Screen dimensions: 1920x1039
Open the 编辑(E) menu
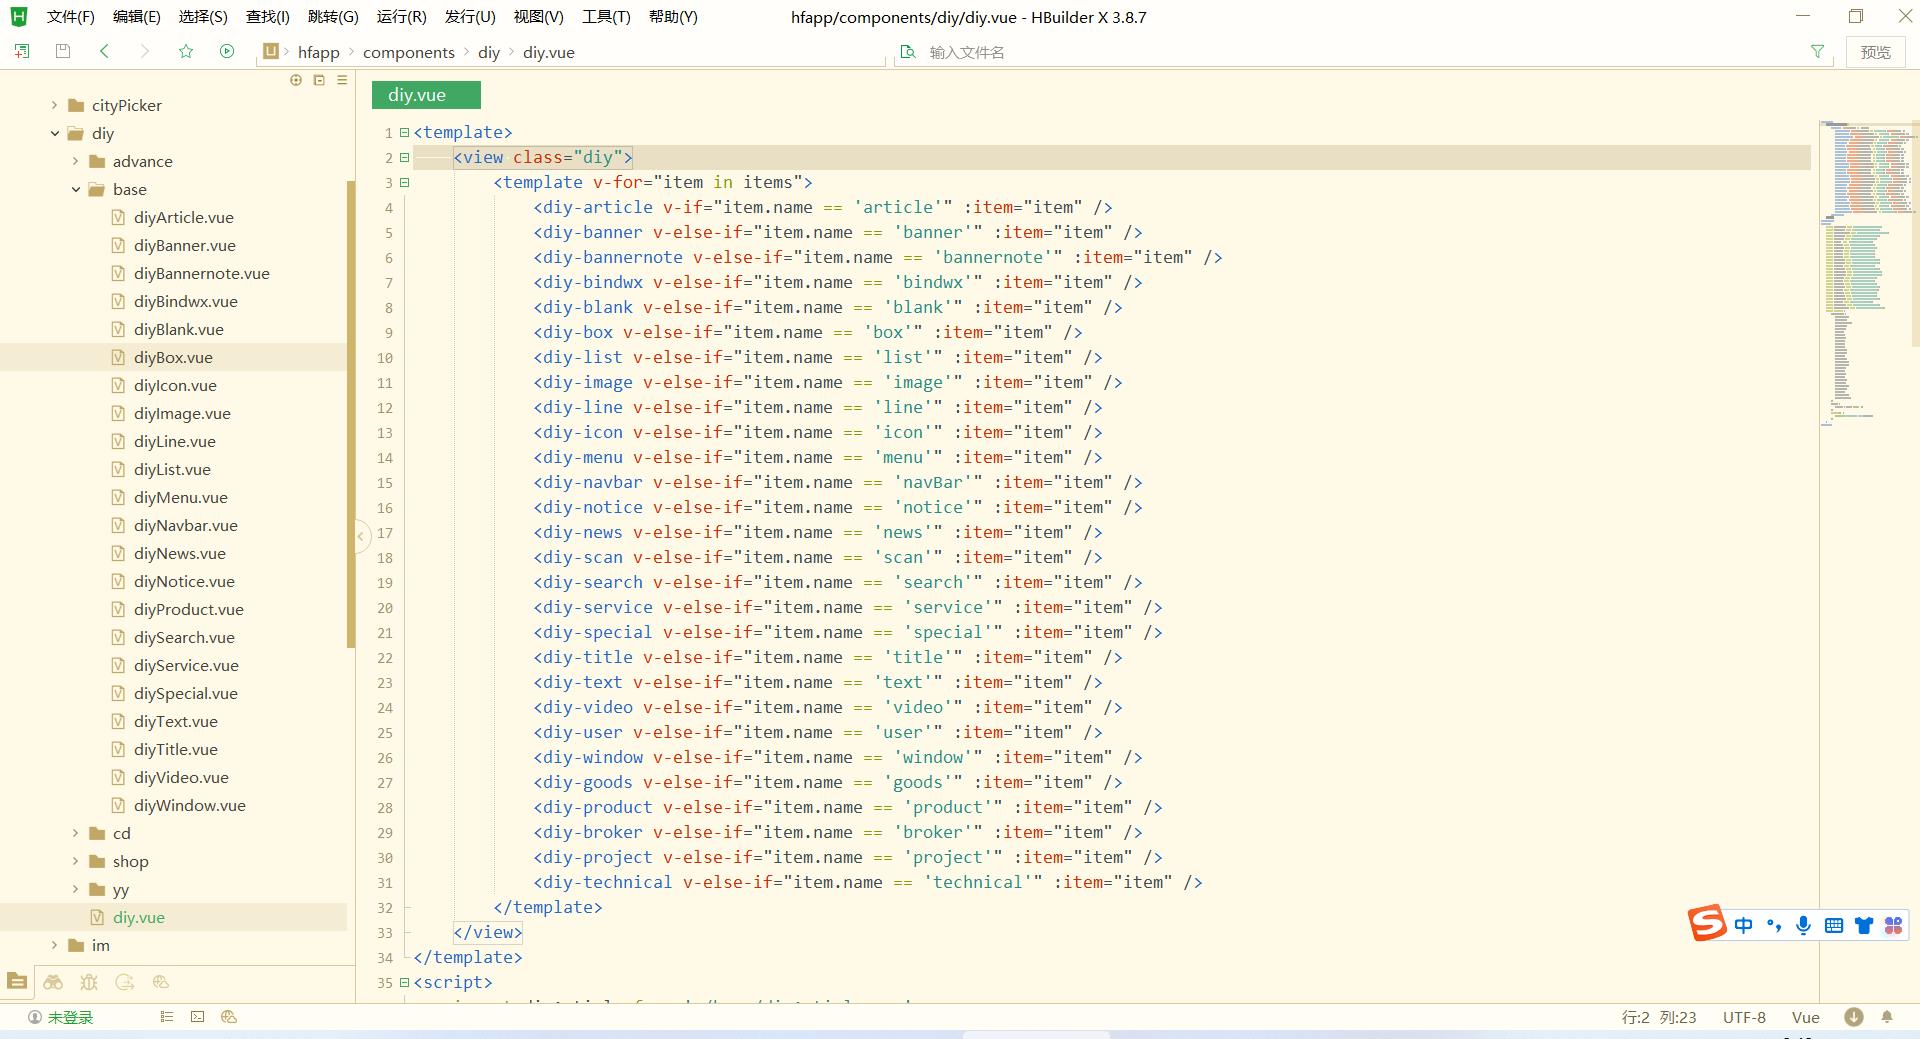(x=136, y=17)
